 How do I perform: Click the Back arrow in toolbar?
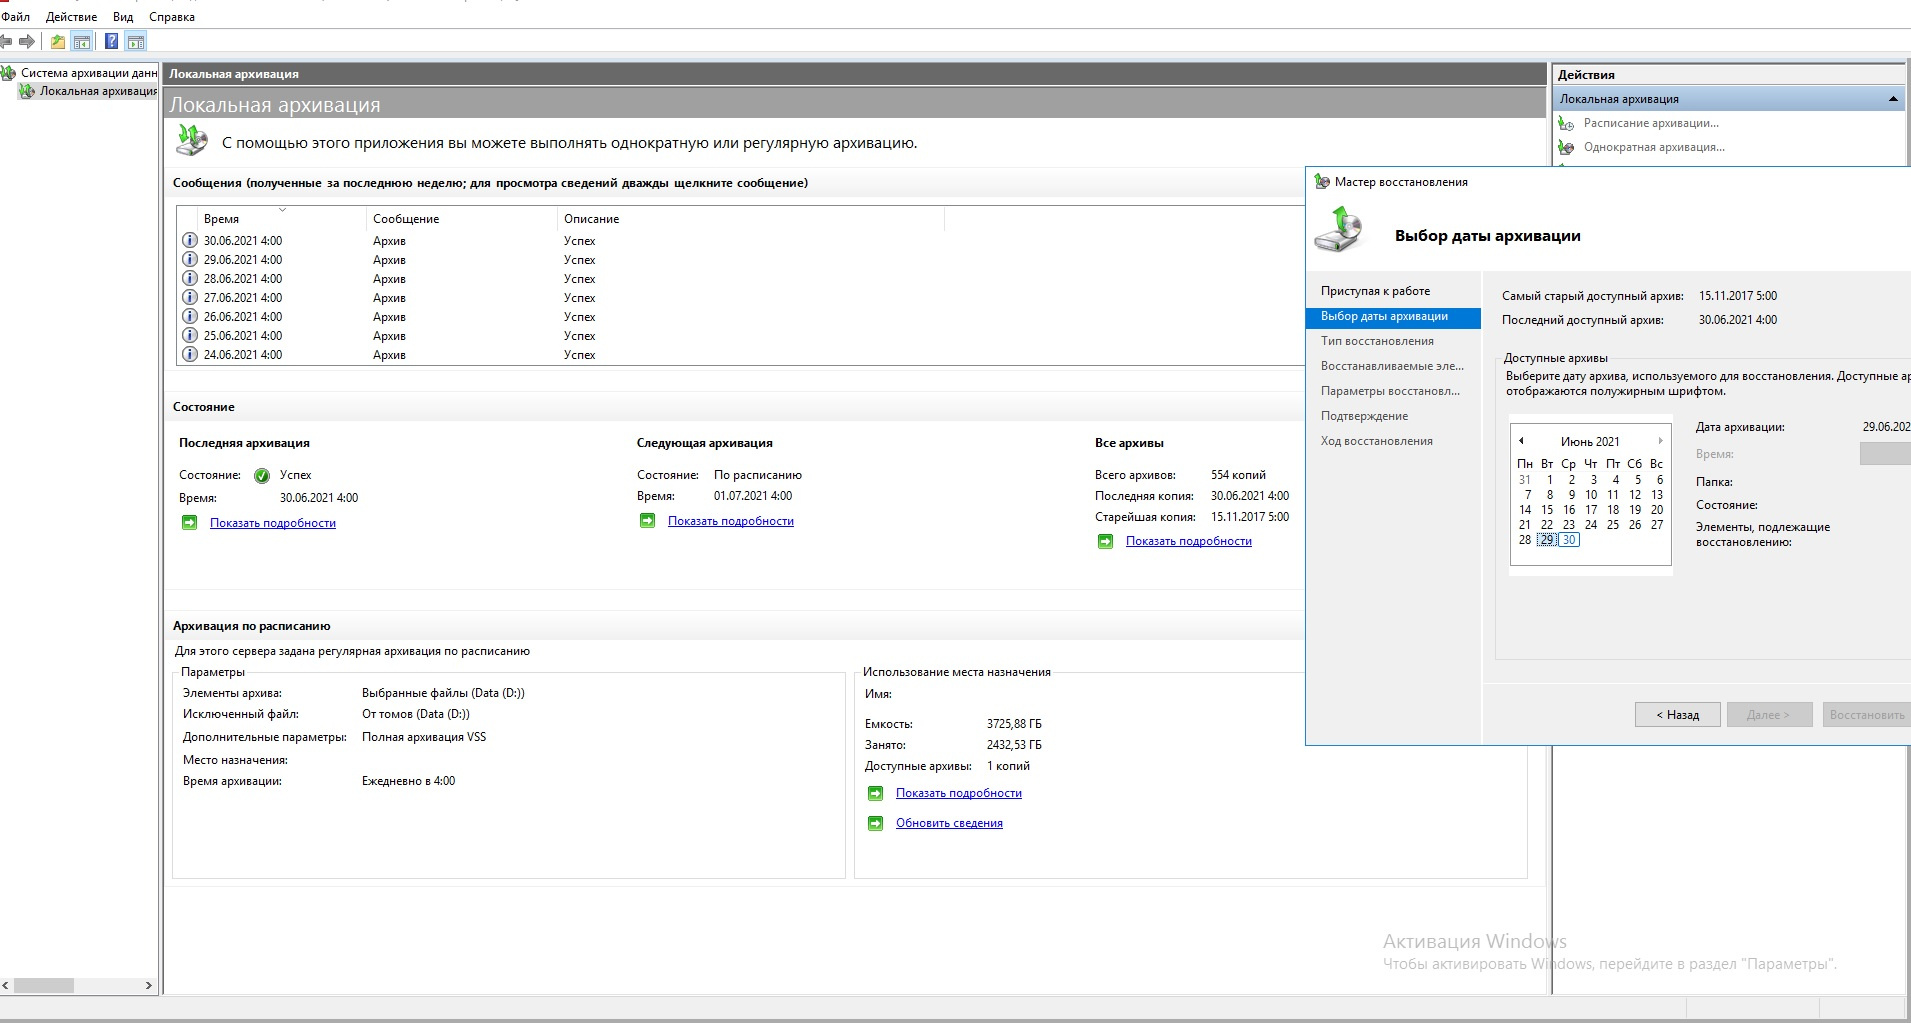click(x=6, y=41)
